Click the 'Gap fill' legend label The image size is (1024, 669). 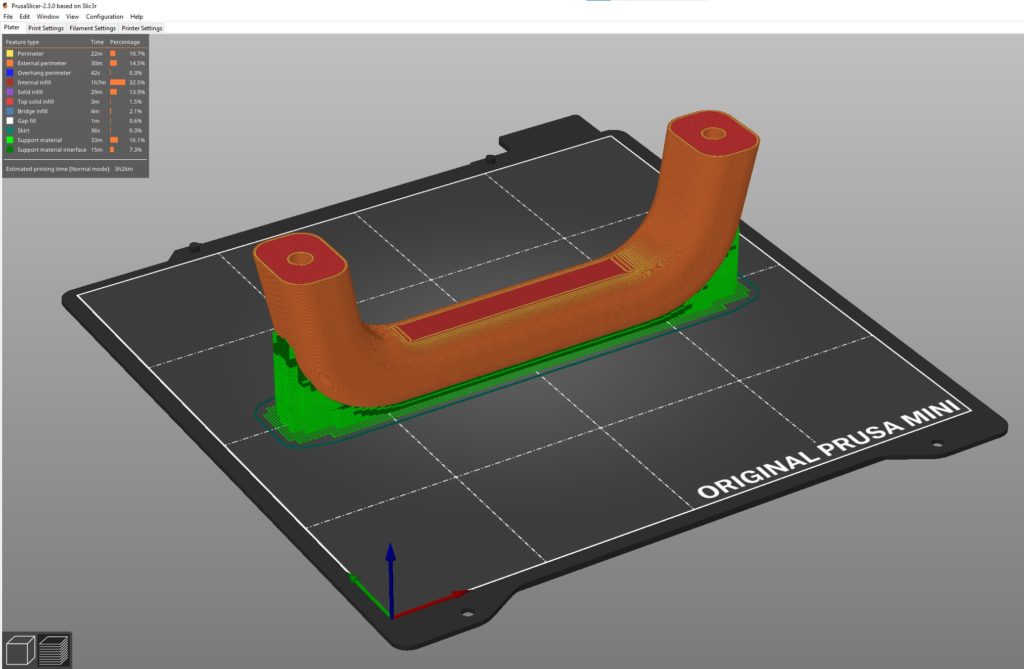tap(26, 121)
